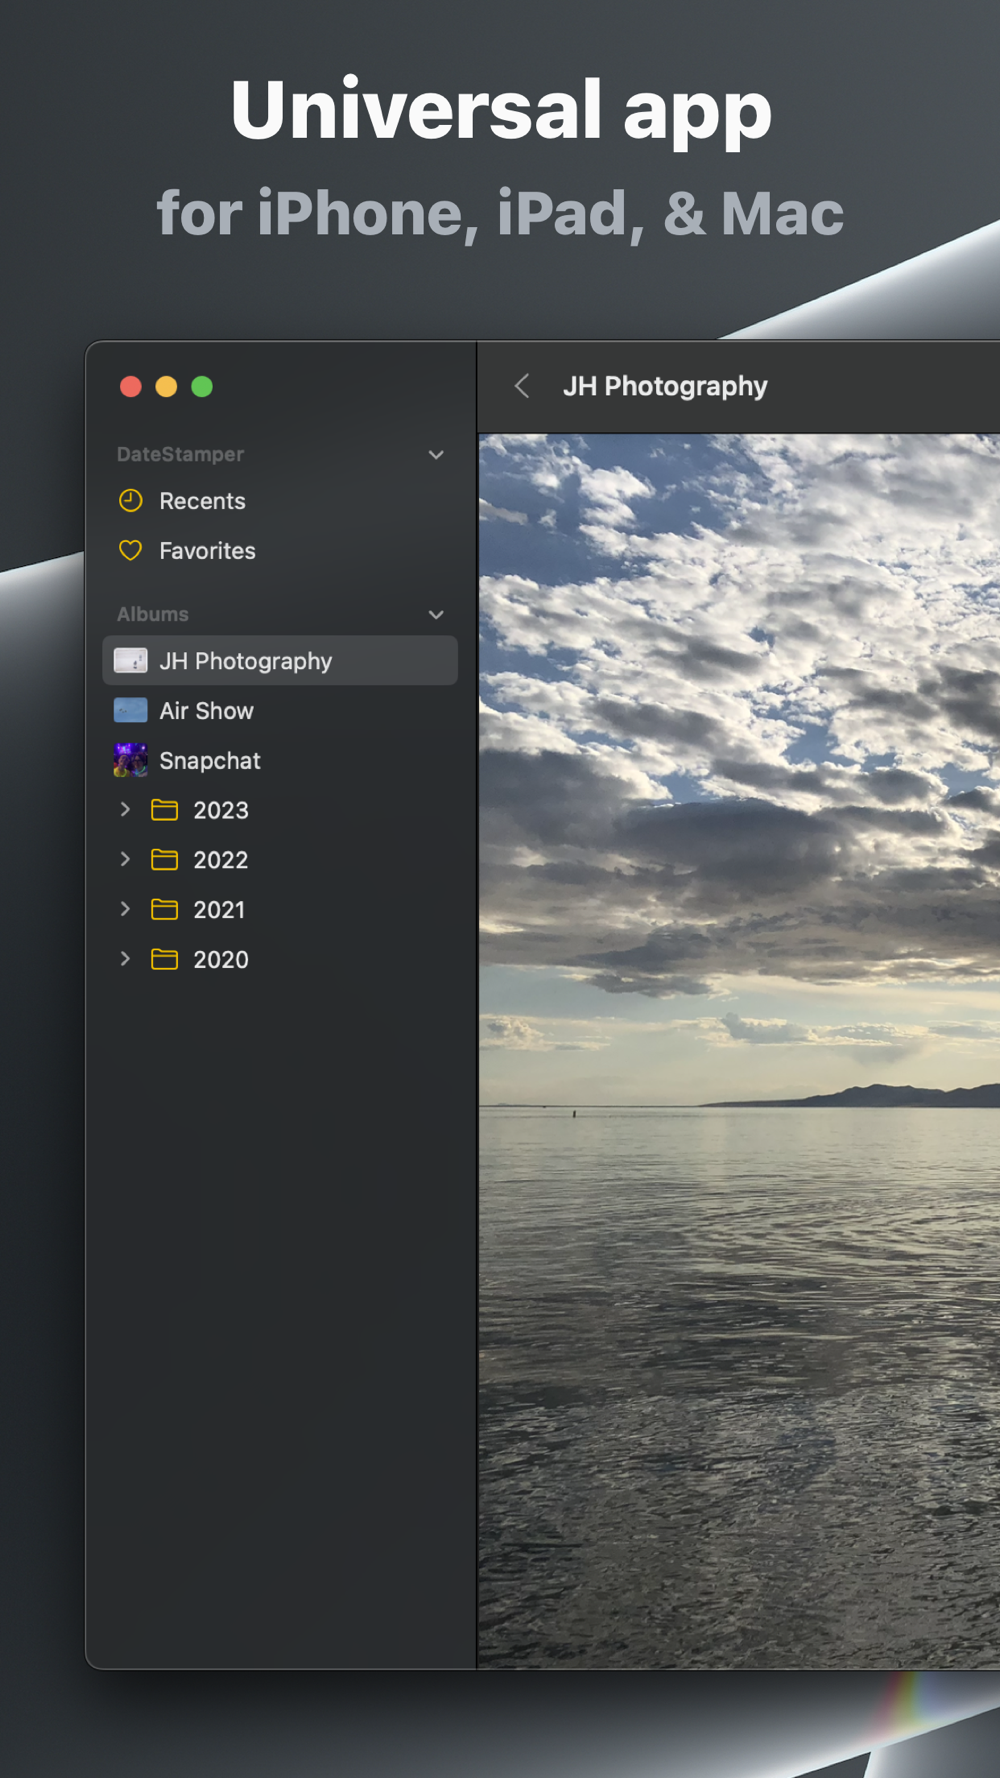Close the window with the red button
Image resolution: width=1000 pixels, height=1778 pixels.
click(x=130, y=386)
